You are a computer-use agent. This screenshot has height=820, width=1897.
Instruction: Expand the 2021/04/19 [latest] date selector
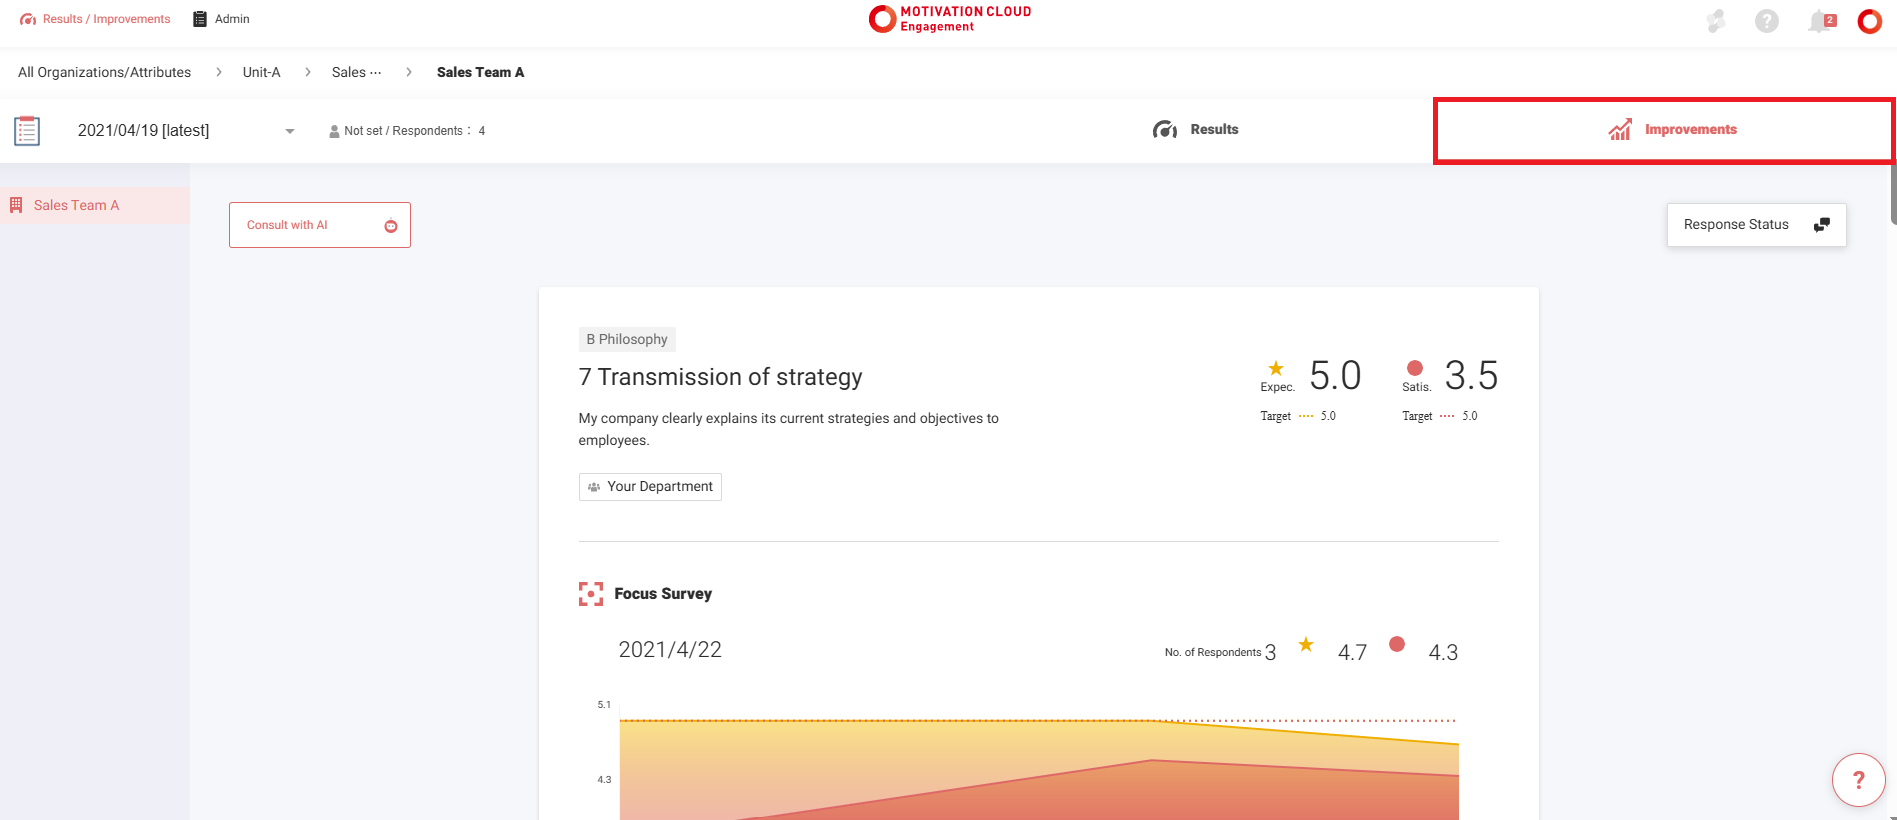coord(144,131)
